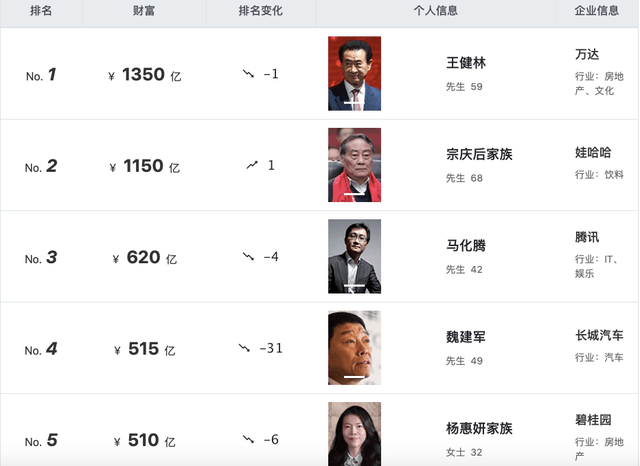Image resolution: width=640 pixels, height=466 pixels.
Task: Click the downward trend icon beside -31
Action: [x=244, y=348]
